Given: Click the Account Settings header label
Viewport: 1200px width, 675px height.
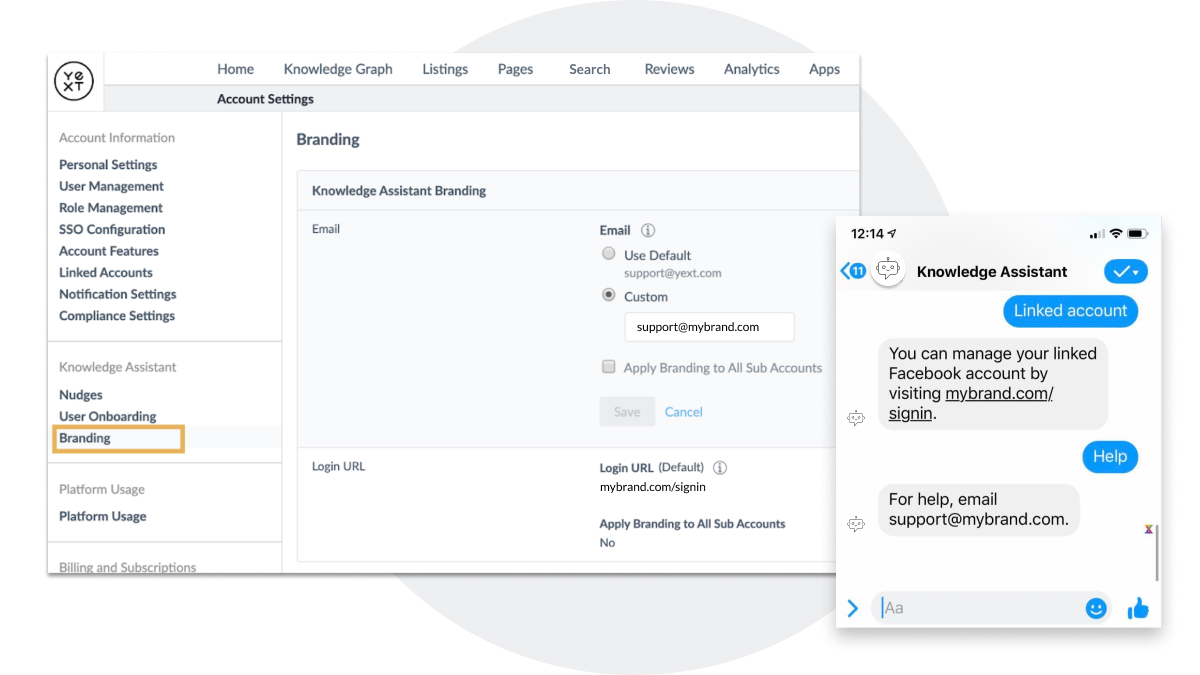Looking at the screenshot, I should (x=265, y=99).
